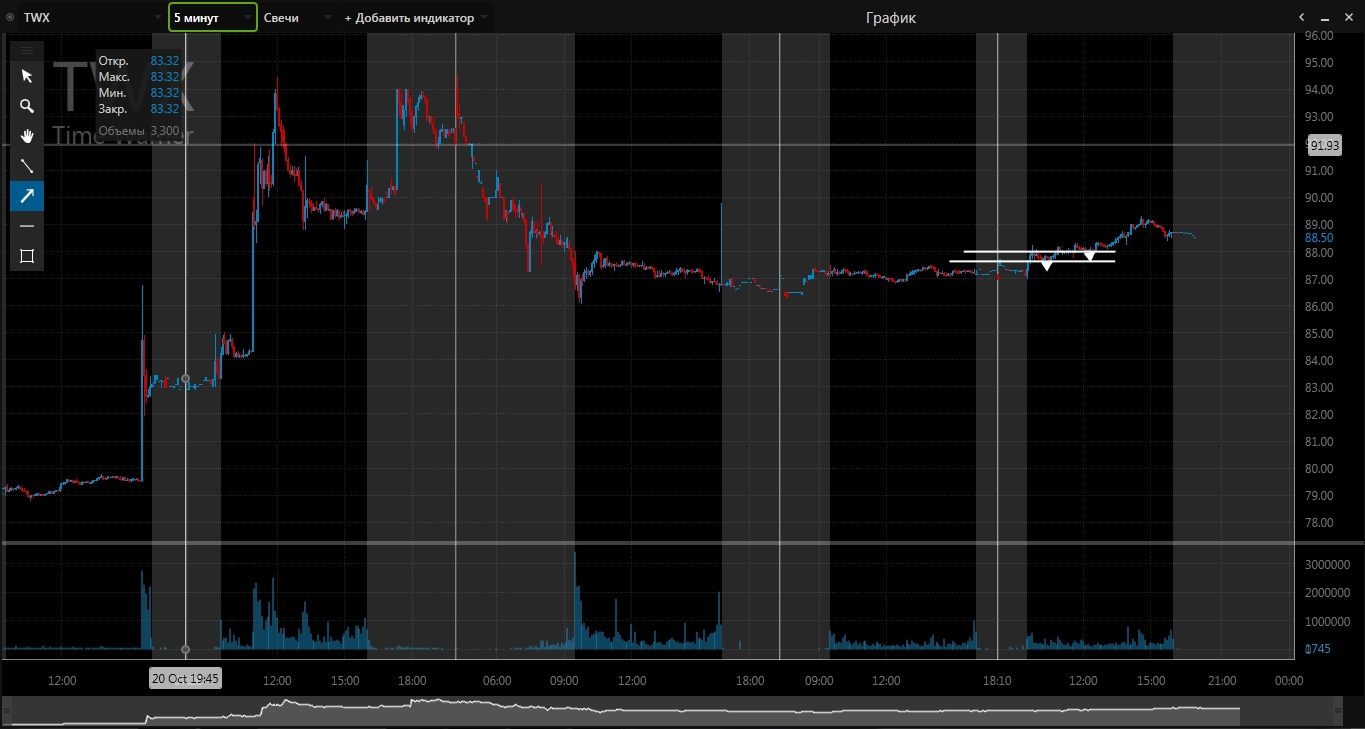
Task: Open the Свечи chart type dropdown
Action: (297, 18)
